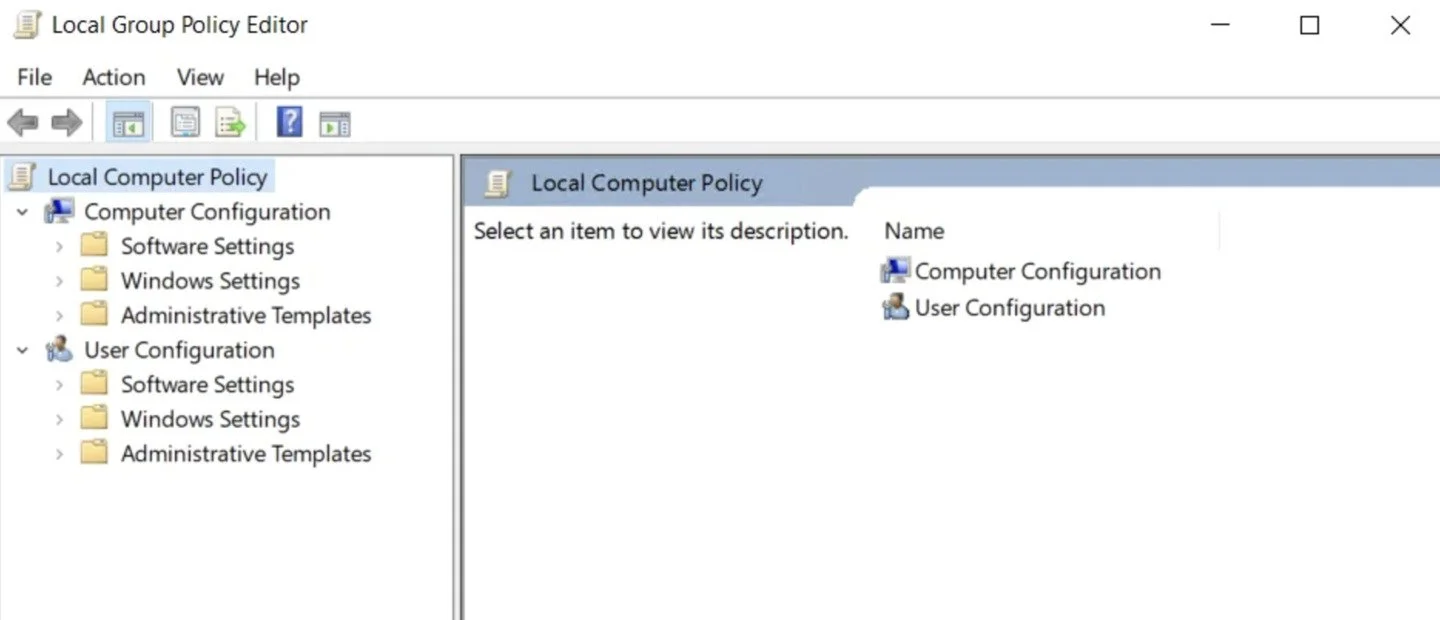The height and width of the screenshot is (620, 1440).
Task: Open the blue Help question-mark icon
Action: point(289,122)
